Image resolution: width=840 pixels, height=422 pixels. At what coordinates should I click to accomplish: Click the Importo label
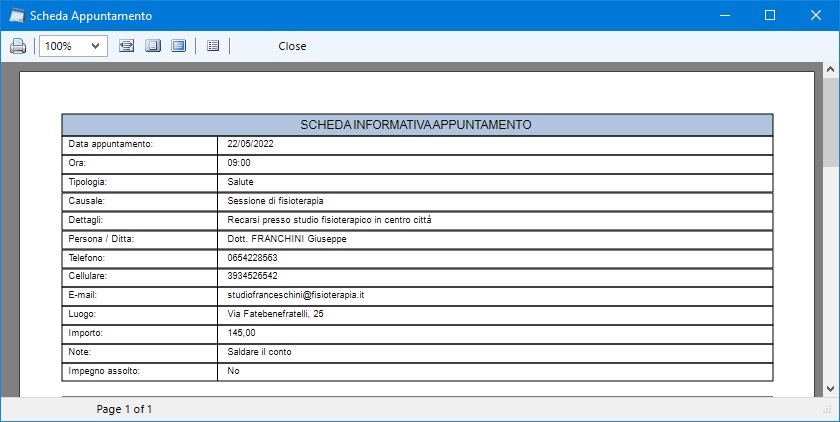click(85, 333)
